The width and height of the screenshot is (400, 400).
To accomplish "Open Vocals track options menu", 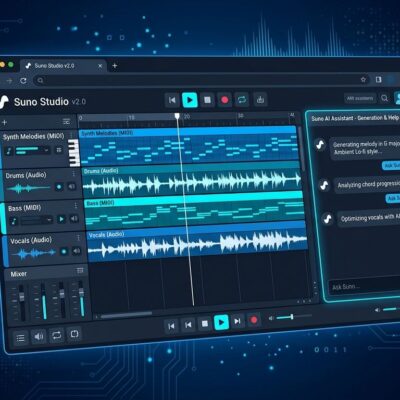I will tap(78, 237).
